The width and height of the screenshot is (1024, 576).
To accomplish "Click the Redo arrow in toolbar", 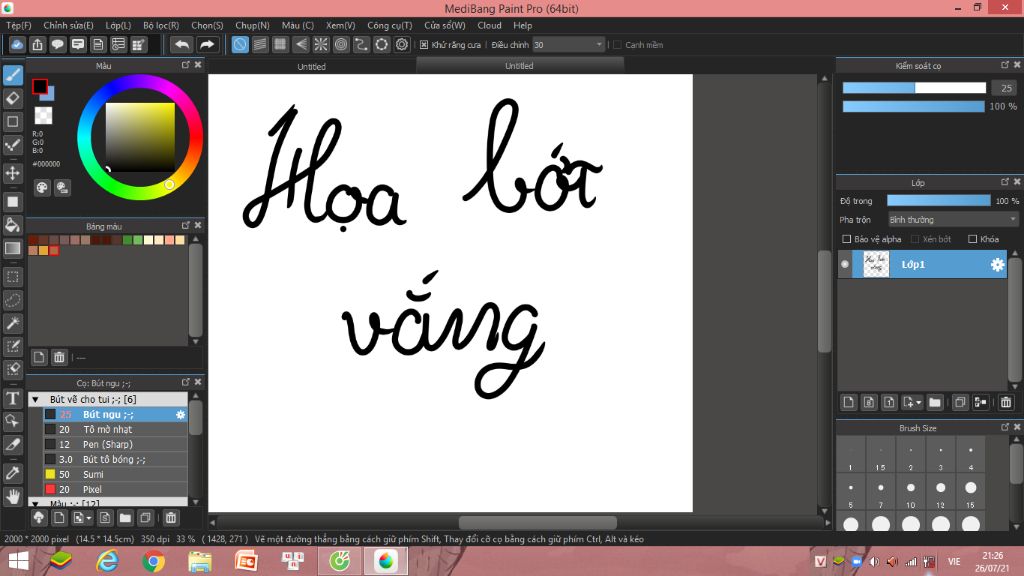I will [x=206, y=44].
